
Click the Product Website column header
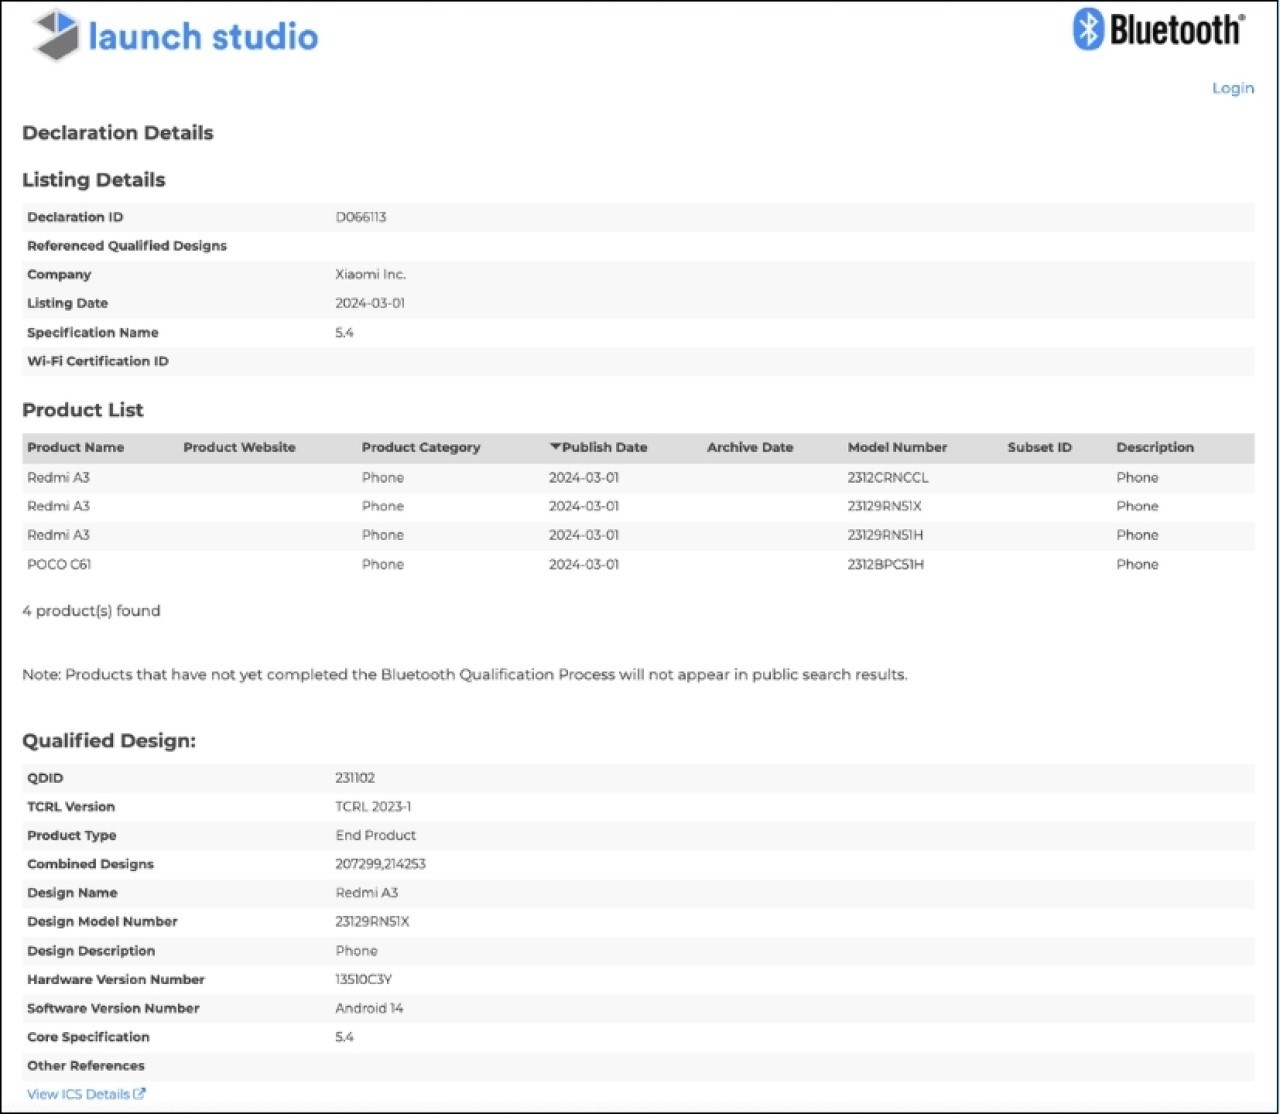coord(239,447)
